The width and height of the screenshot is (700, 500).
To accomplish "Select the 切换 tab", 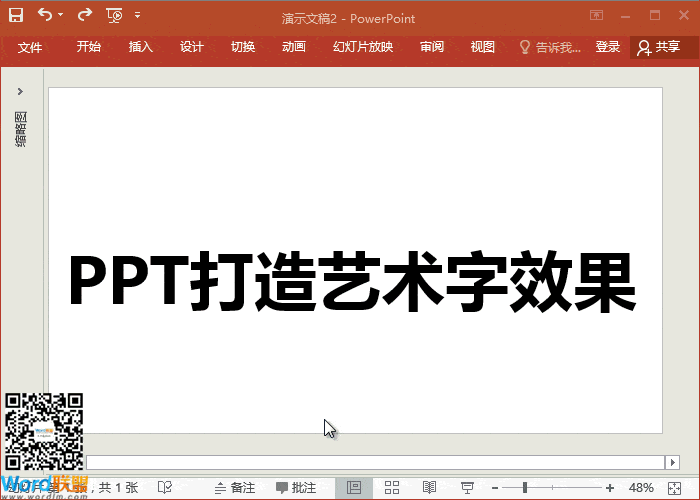I will point(243,46).
